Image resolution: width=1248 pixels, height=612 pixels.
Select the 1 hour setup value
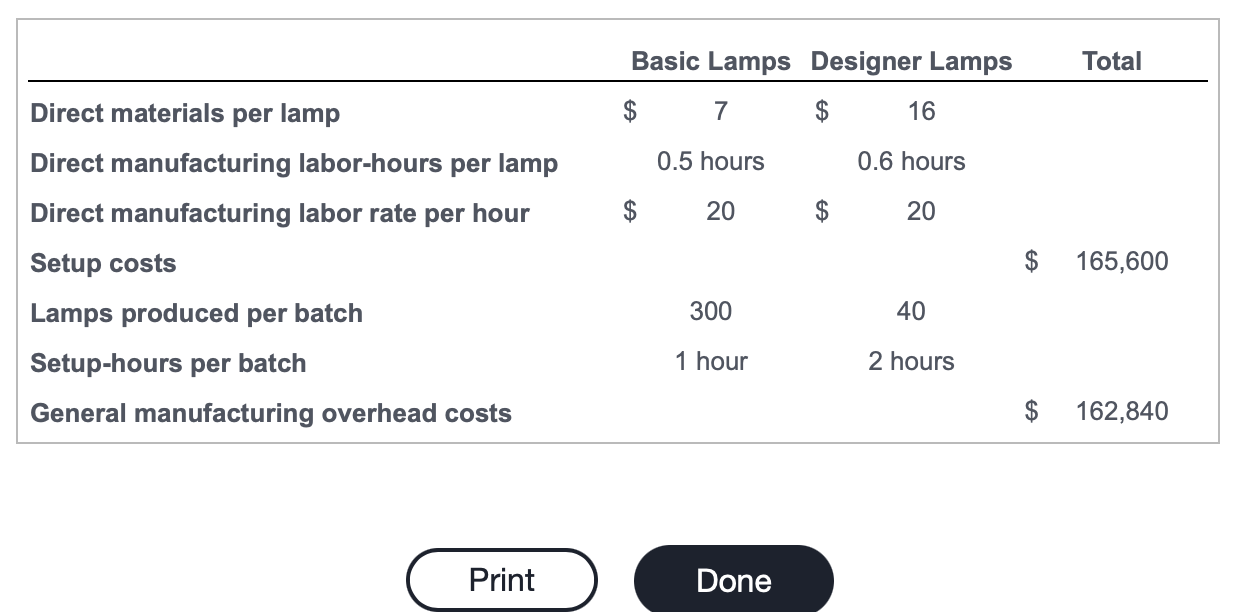(711, 361)
